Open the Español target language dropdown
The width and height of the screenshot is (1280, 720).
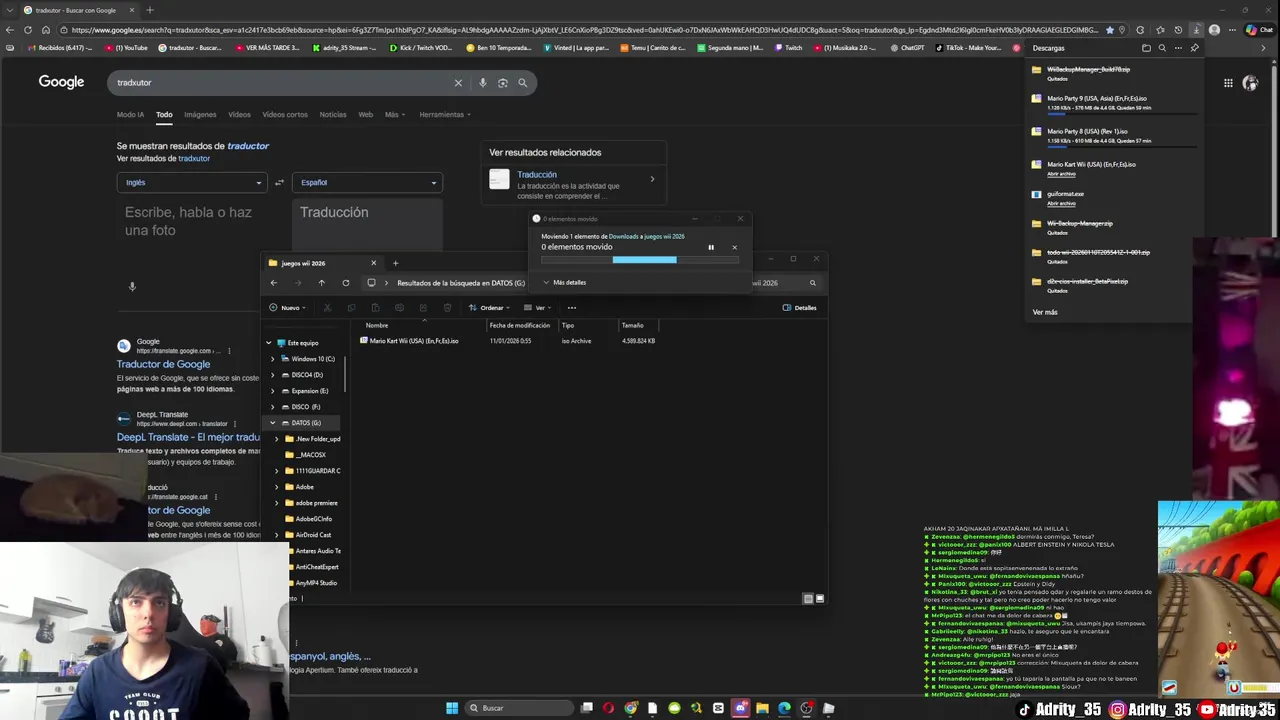coord(367,182)
